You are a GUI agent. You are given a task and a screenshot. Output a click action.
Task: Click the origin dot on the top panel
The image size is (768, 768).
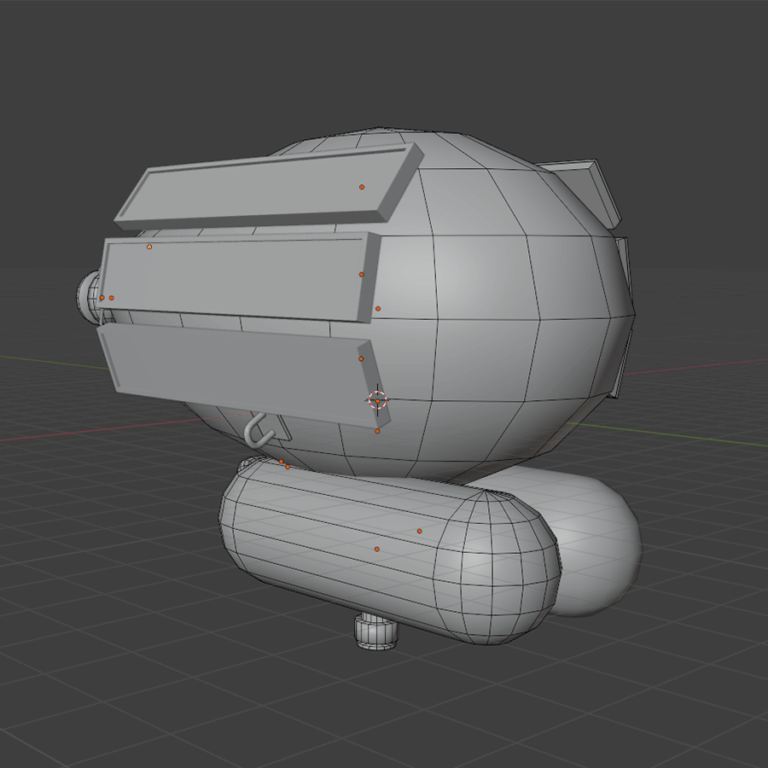pyautogui.click(x=362, y=187)
